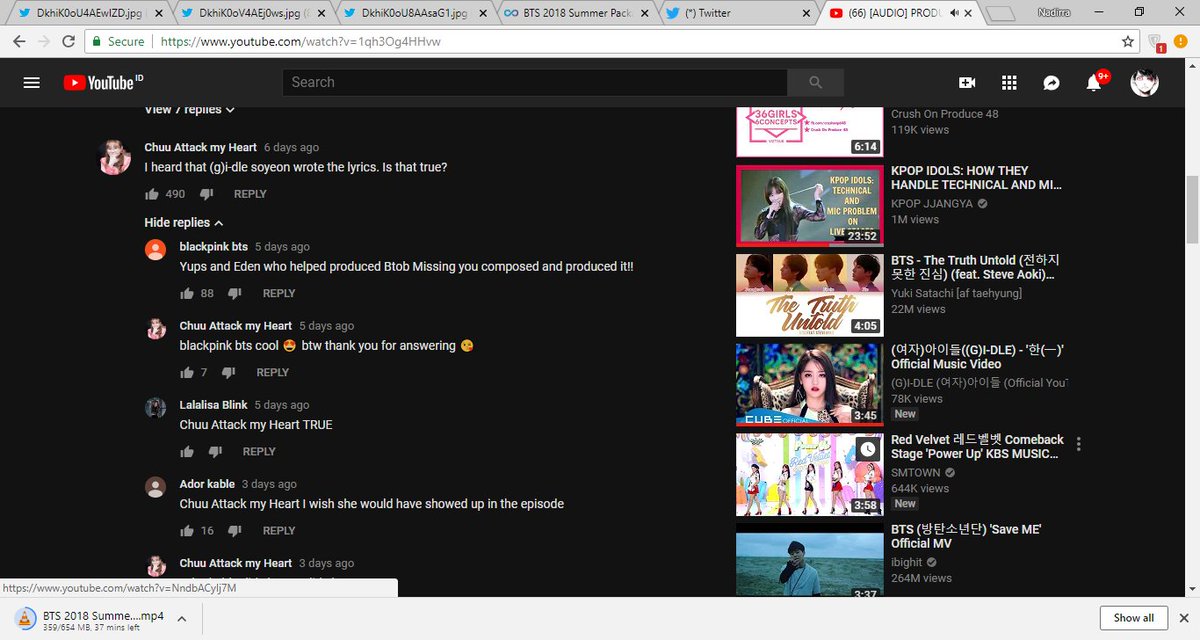Open KPOP IDOLS technical problems video thumbnail
1200x640 pixels.
[x=810, y=205]
